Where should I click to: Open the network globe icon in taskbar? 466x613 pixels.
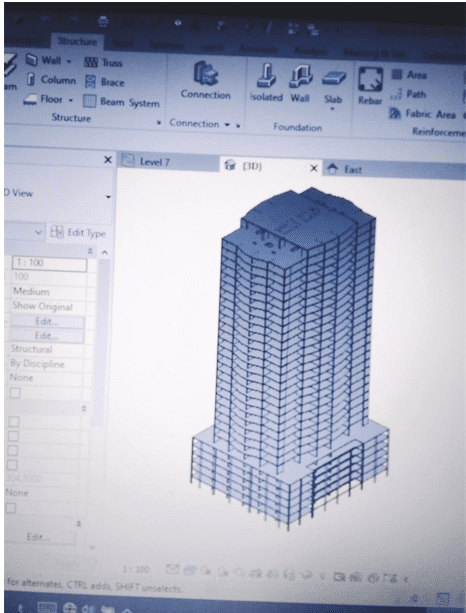[70, 608]
